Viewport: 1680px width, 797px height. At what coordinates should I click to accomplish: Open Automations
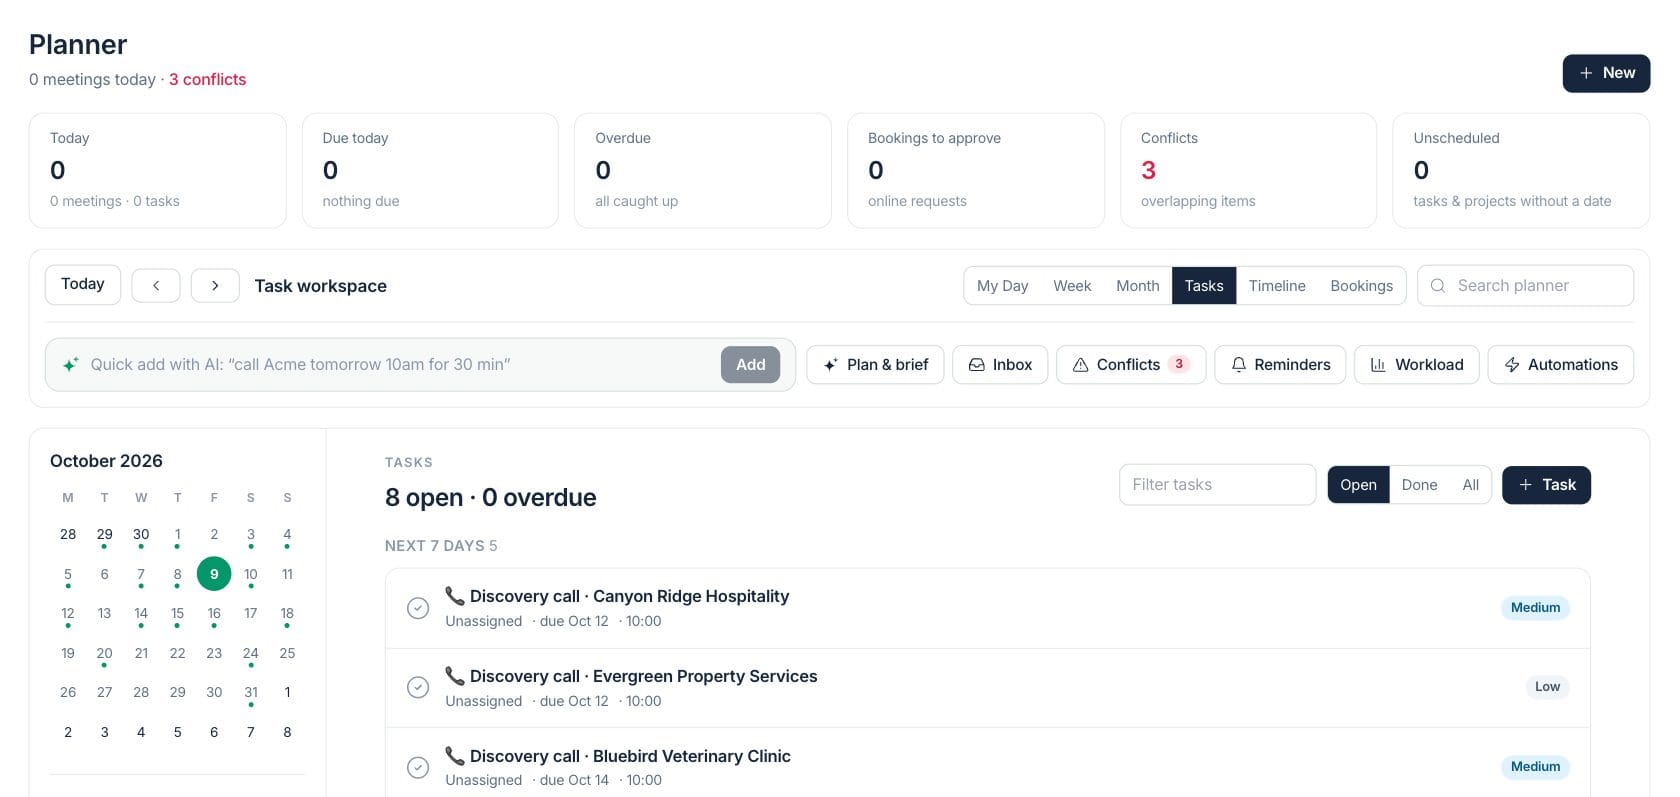point(1561,365)
